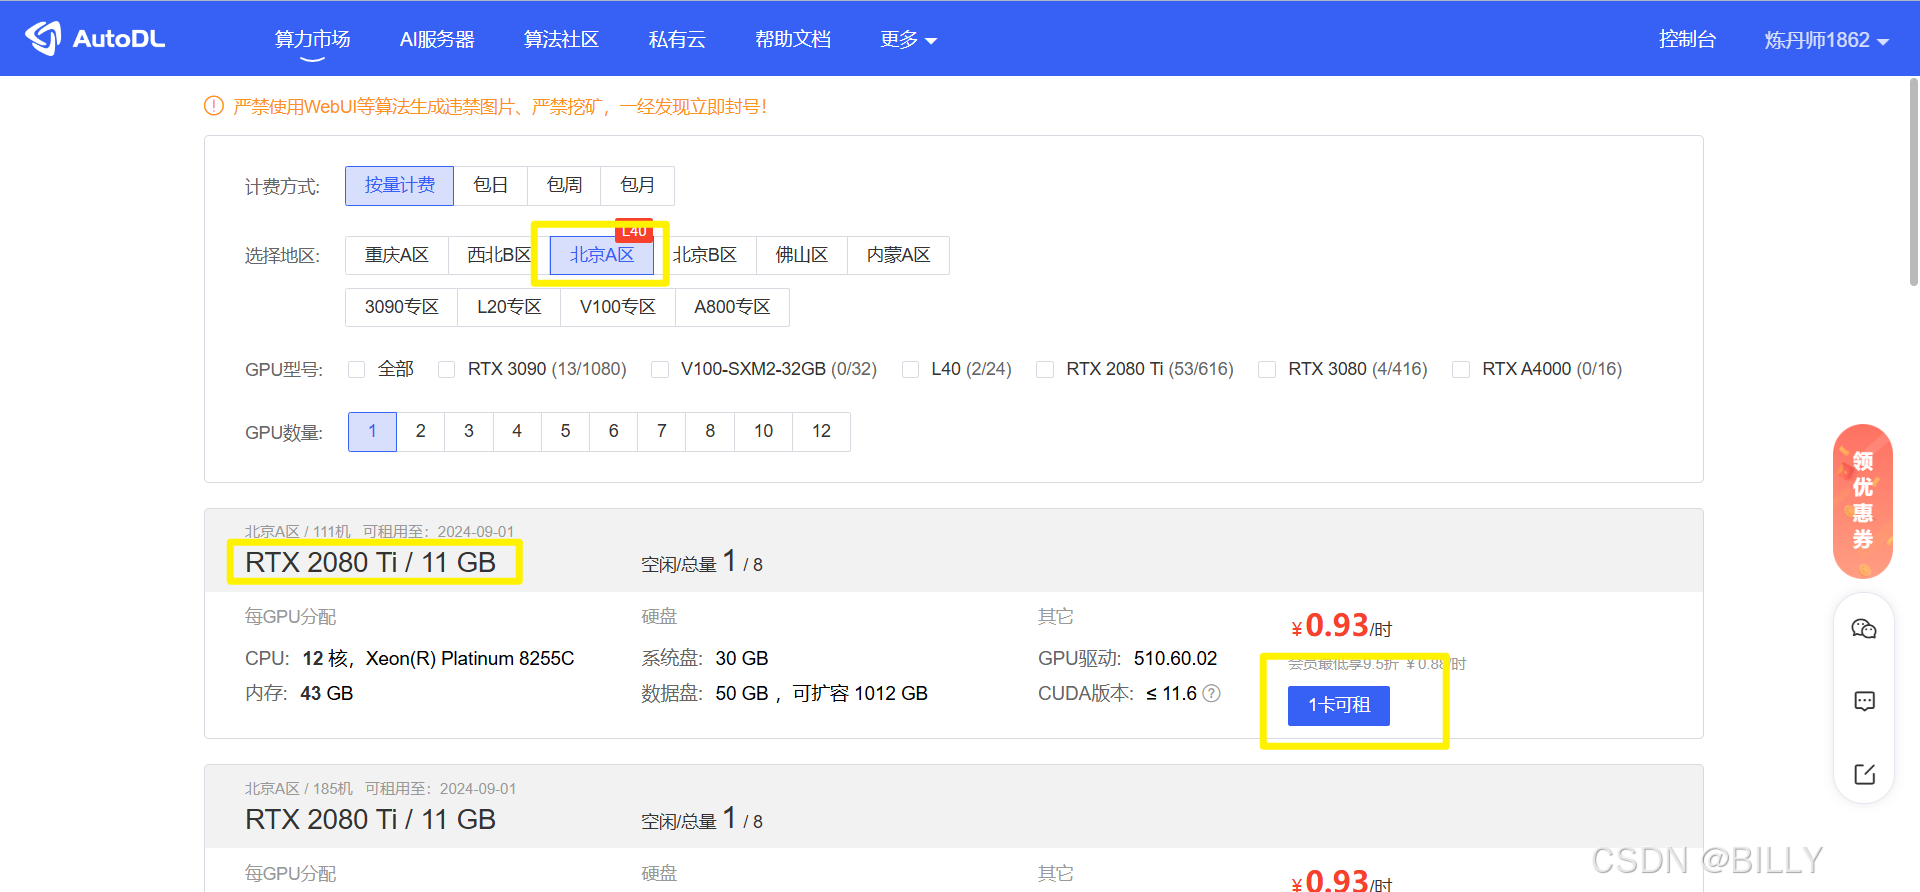Set GPU count to 5
1920x892 pixels.
click(565, 431)
